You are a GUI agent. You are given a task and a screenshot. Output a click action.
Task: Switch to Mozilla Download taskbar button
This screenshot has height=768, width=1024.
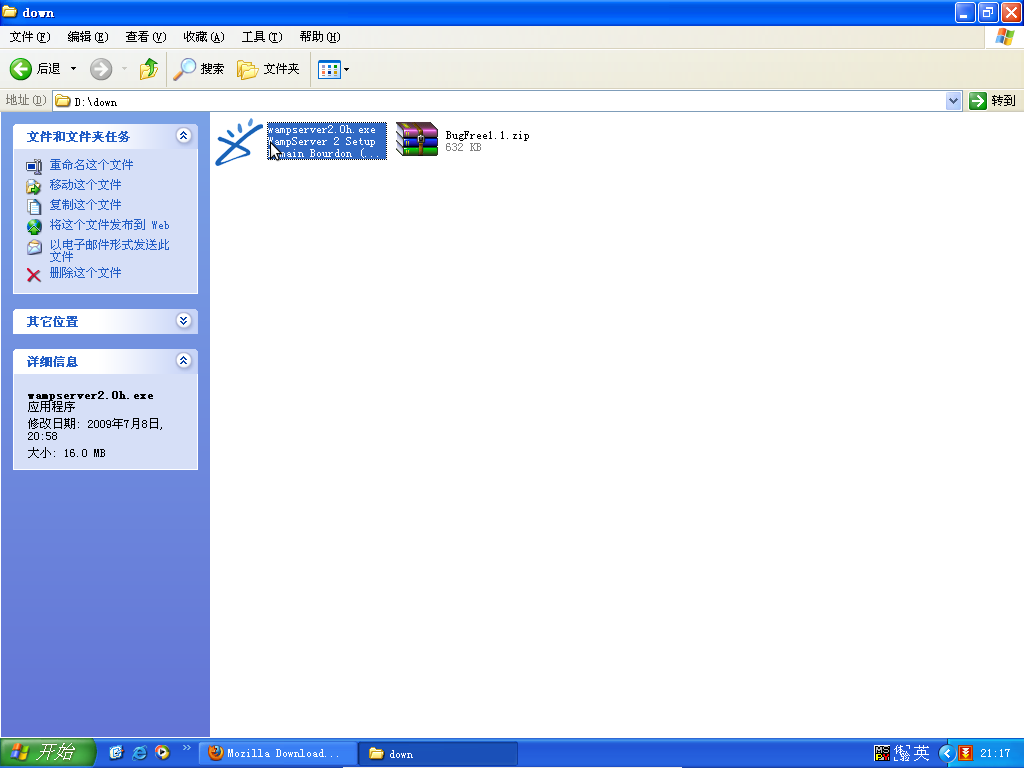pyautogui.click(x=279, y=754)
